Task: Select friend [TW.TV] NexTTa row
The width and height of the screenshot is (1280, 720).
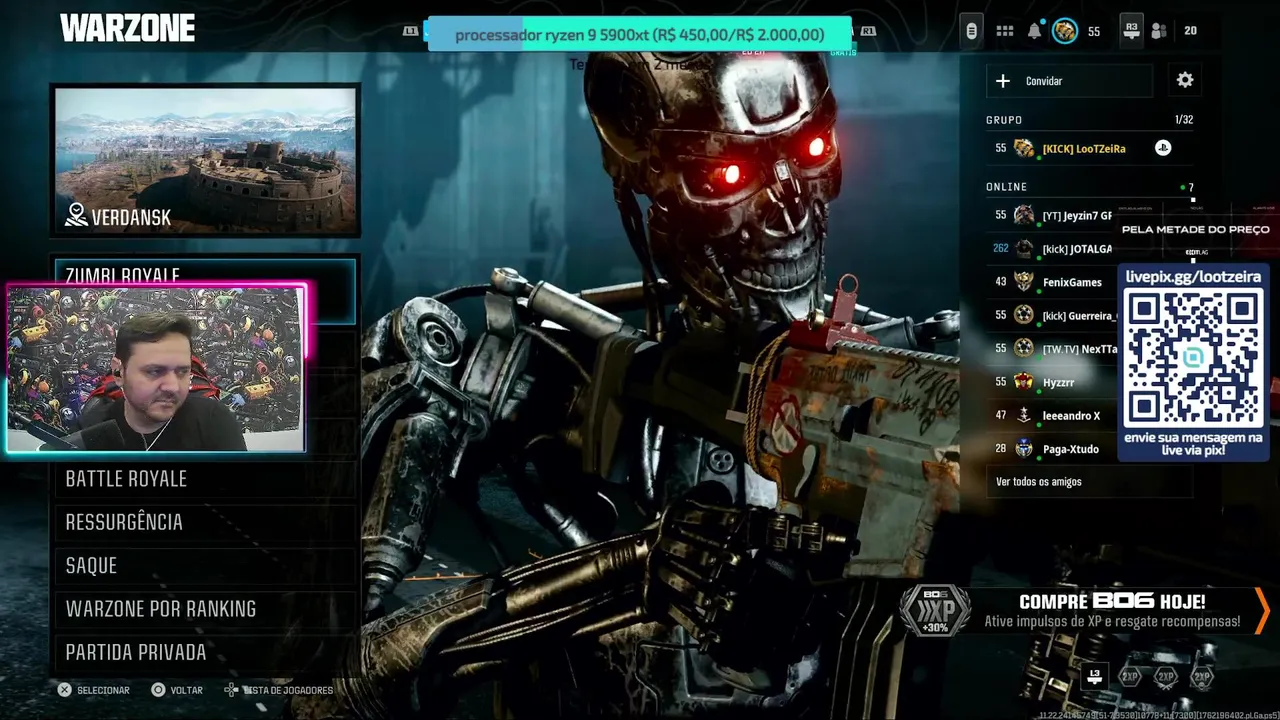Action: coord(1050,349)
